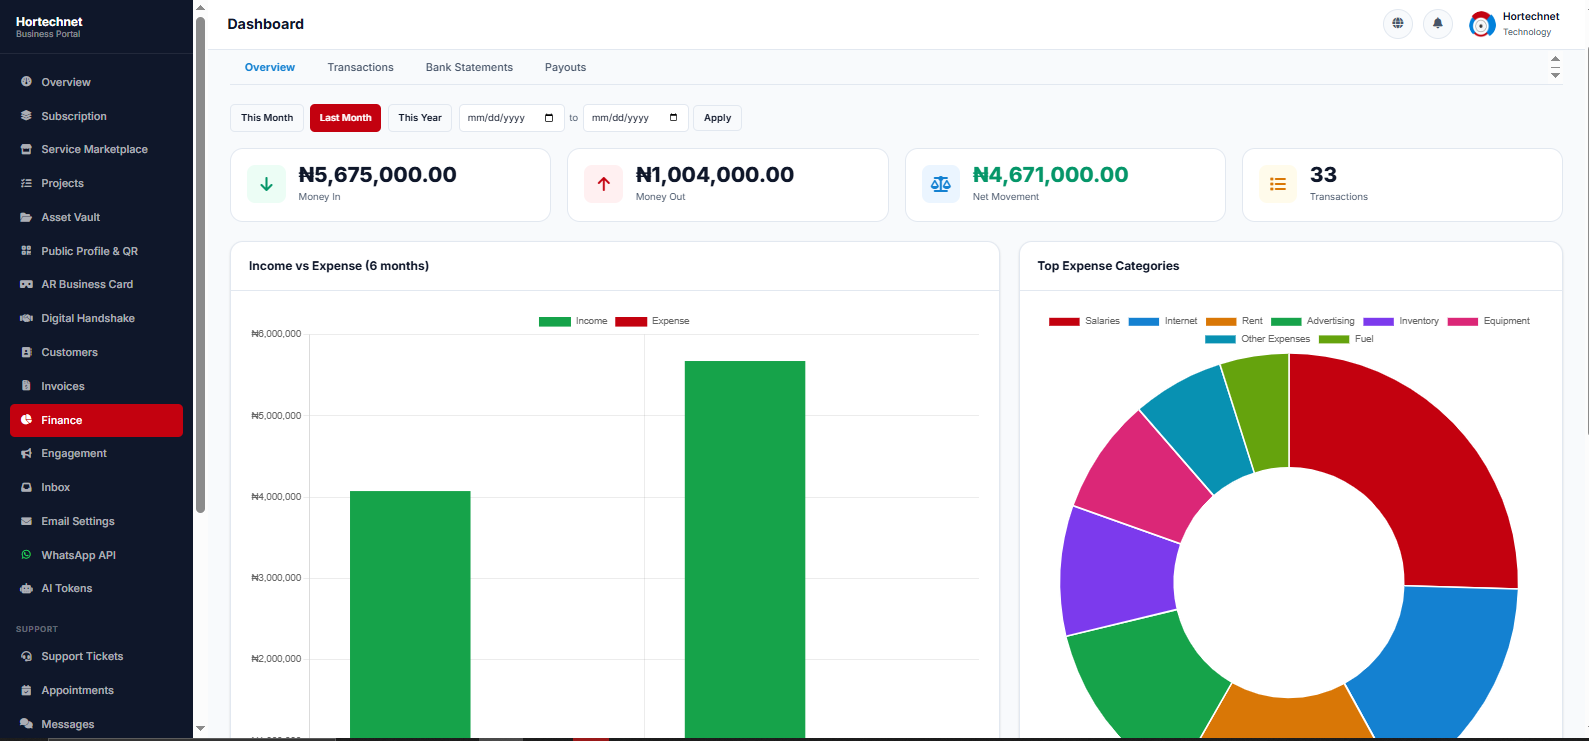Click the Service Marketplace store icon

coord(26,149)
